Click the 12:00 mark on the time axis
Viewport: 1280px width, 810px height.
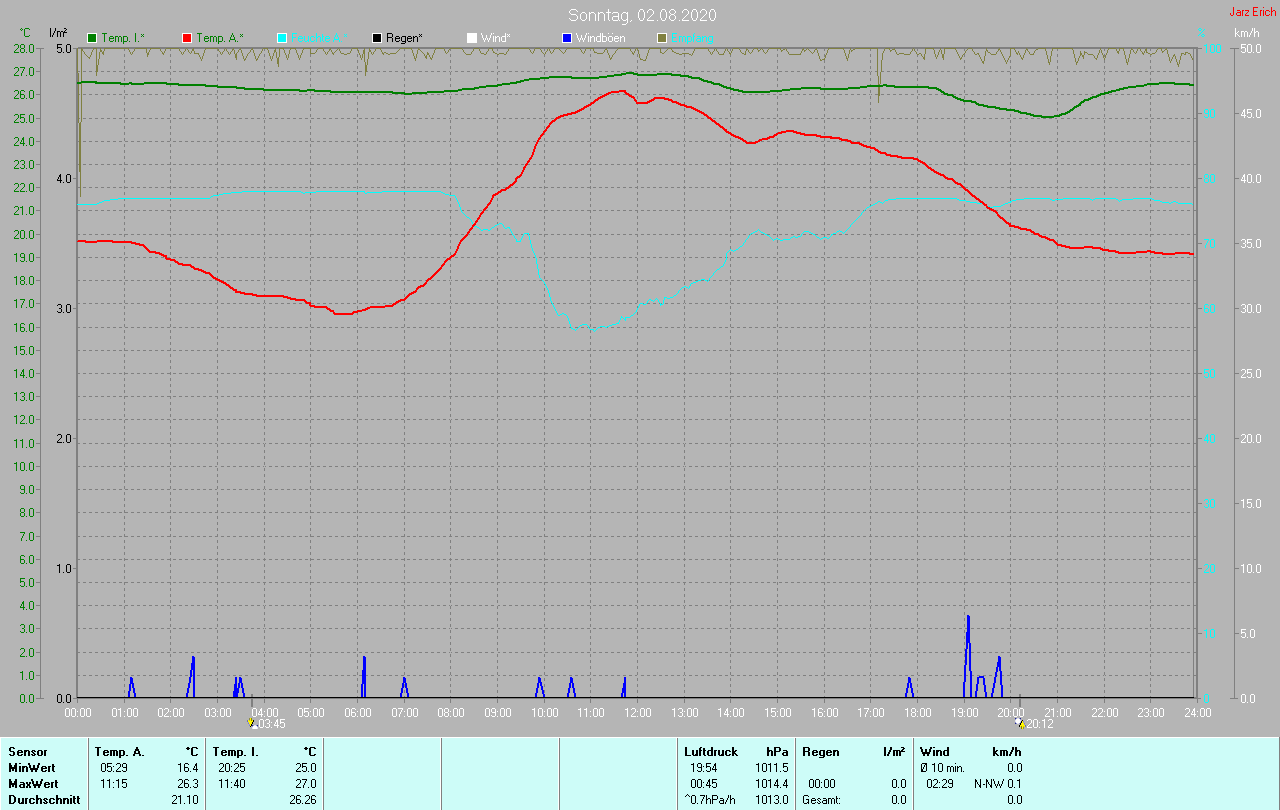638,713
